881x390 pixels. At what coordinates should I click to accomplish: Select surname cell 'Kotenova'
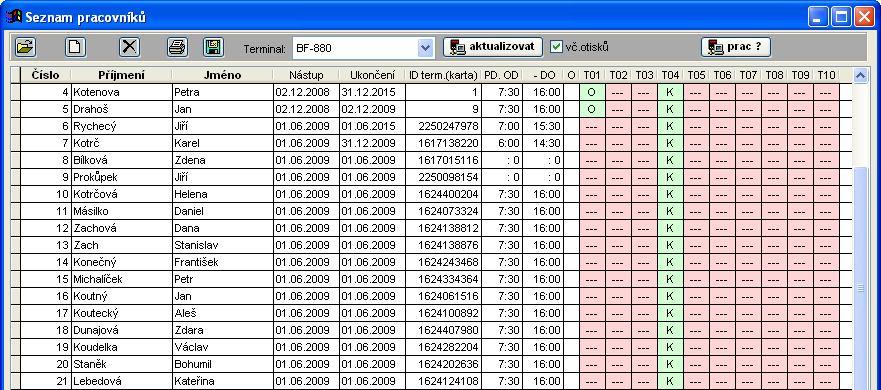coord(121,92)
